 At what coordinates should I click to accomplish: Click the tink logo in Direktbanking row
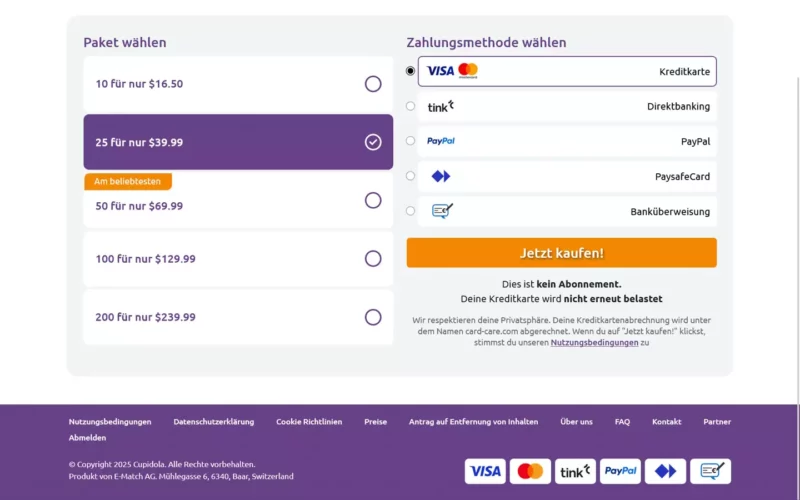(x=441, y=106)
